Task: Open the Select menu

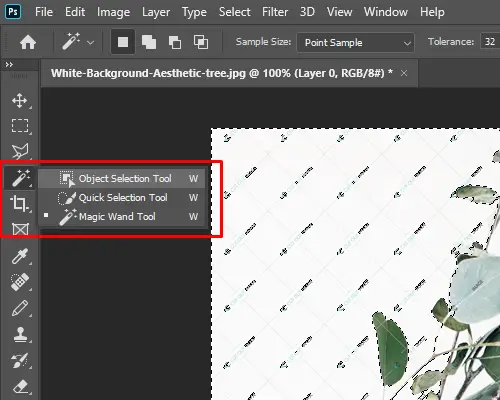Action: click(234, 12)
